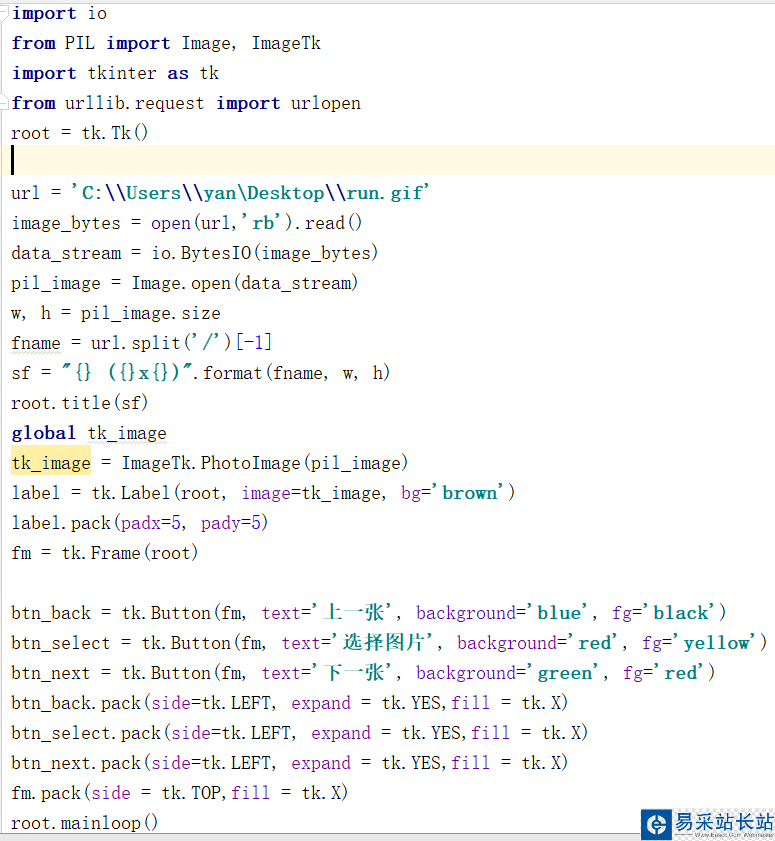This screenshot has width=775, height=841.
Task: Click the 'red' fg string in btn_next
Action: pyautogui.click(x=680, y=673)
